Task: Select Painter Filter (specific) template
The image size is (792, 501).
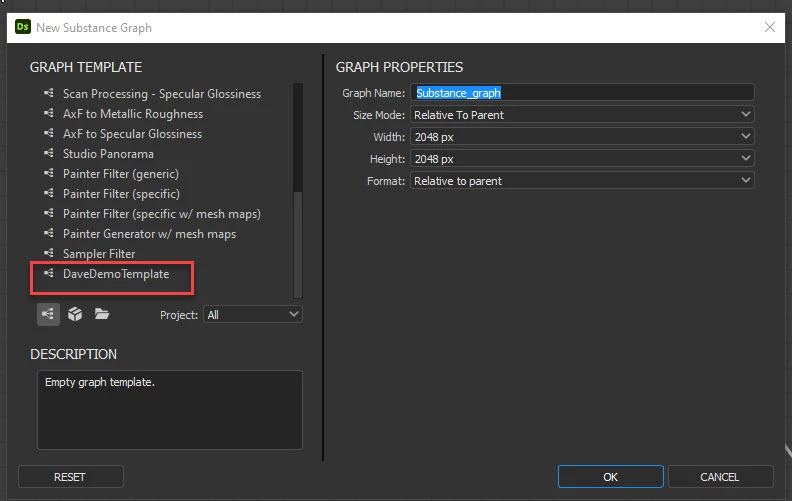Action: [121, 194]
